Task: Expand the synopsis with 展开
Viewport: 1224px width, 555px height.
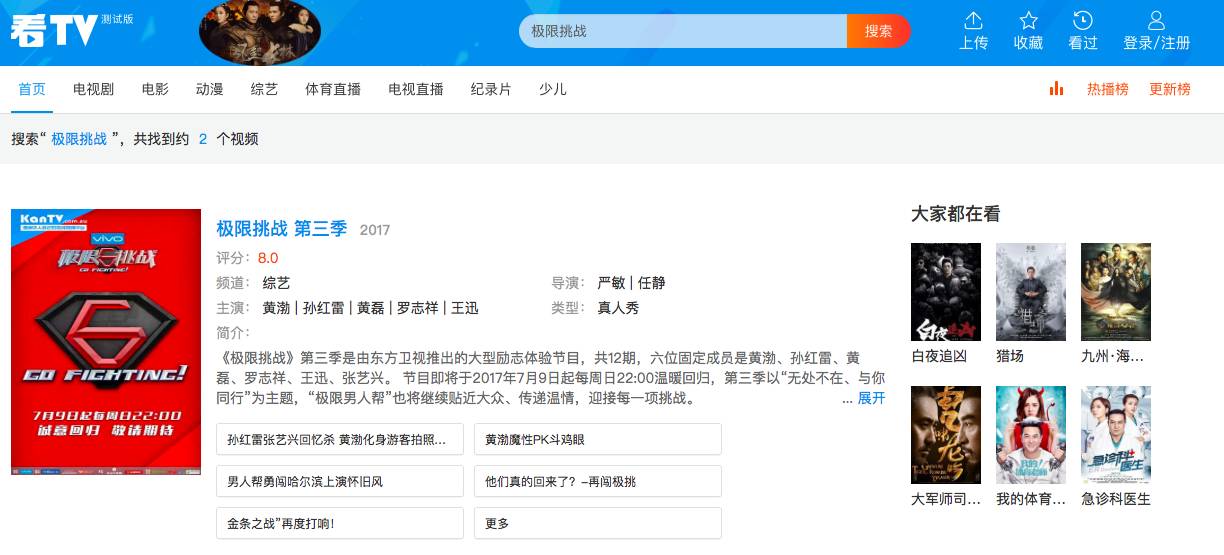Action: tap(871, 398)
